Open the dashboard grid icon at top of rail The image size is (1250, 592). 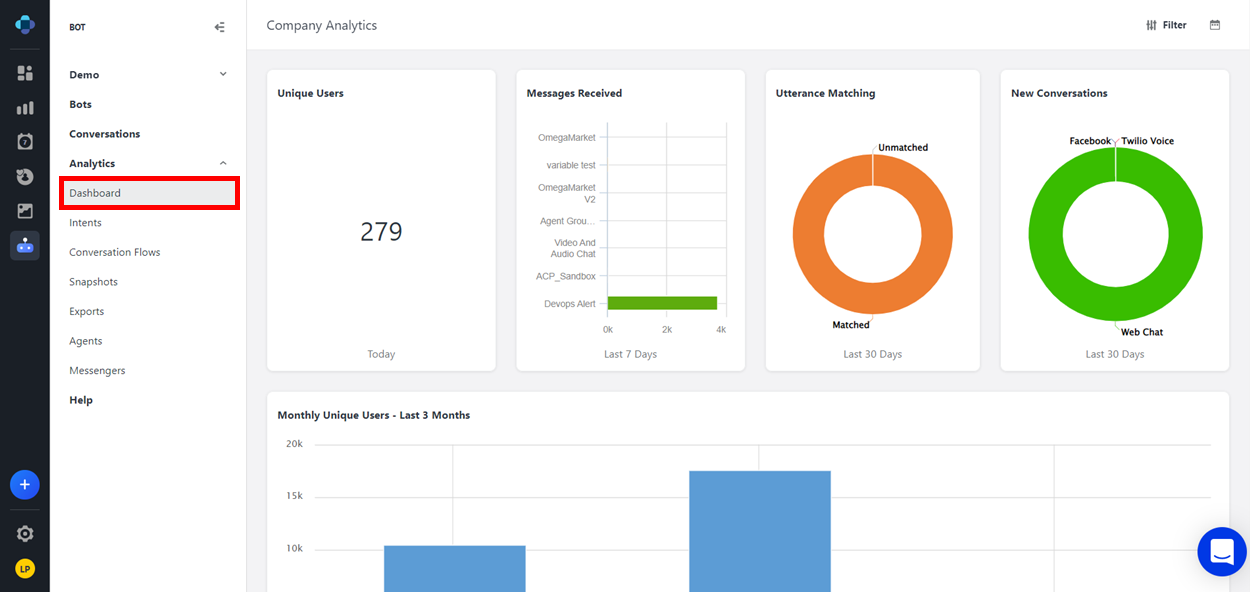[x=24, y=72]
